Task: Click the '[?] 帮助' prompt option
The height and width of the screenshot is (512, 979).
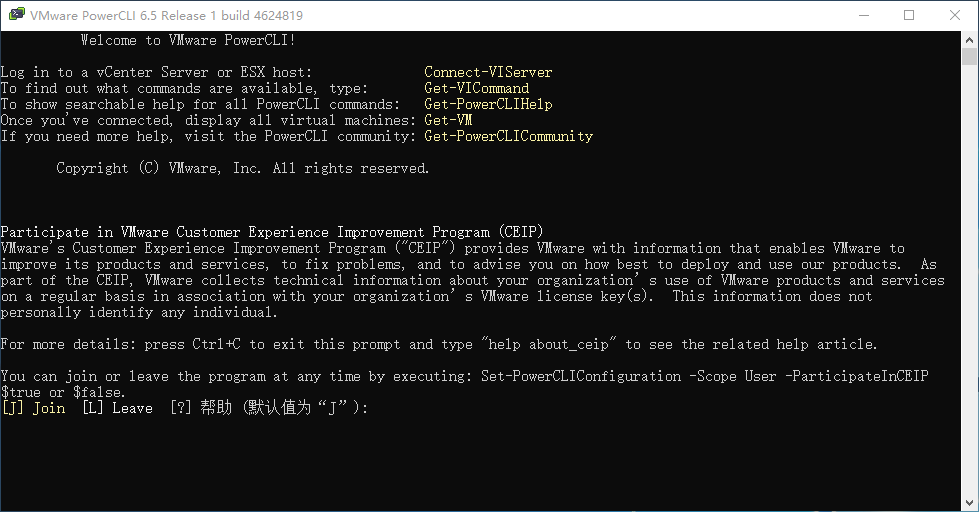Action: tap(201, 408)
